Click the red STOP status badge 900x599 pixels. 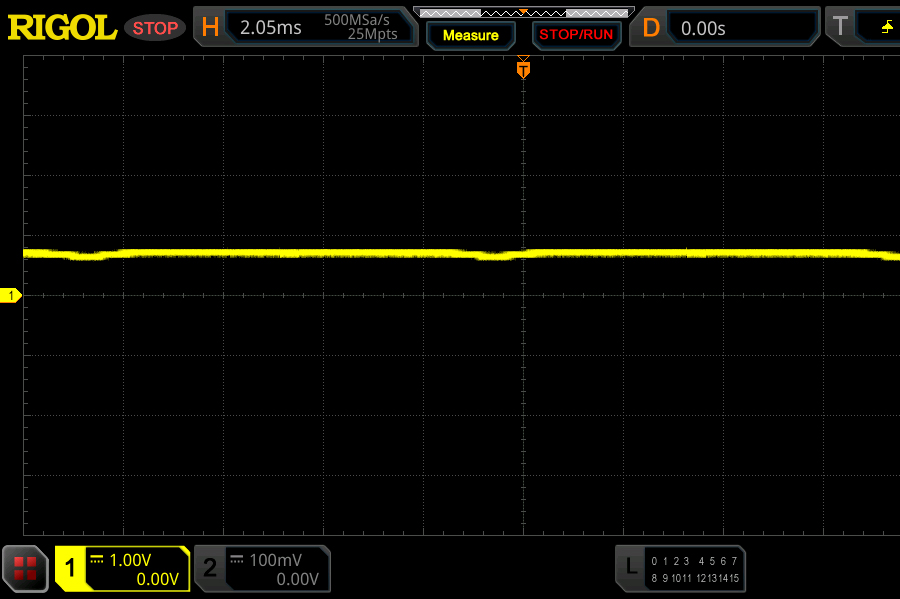pos(155,28)
